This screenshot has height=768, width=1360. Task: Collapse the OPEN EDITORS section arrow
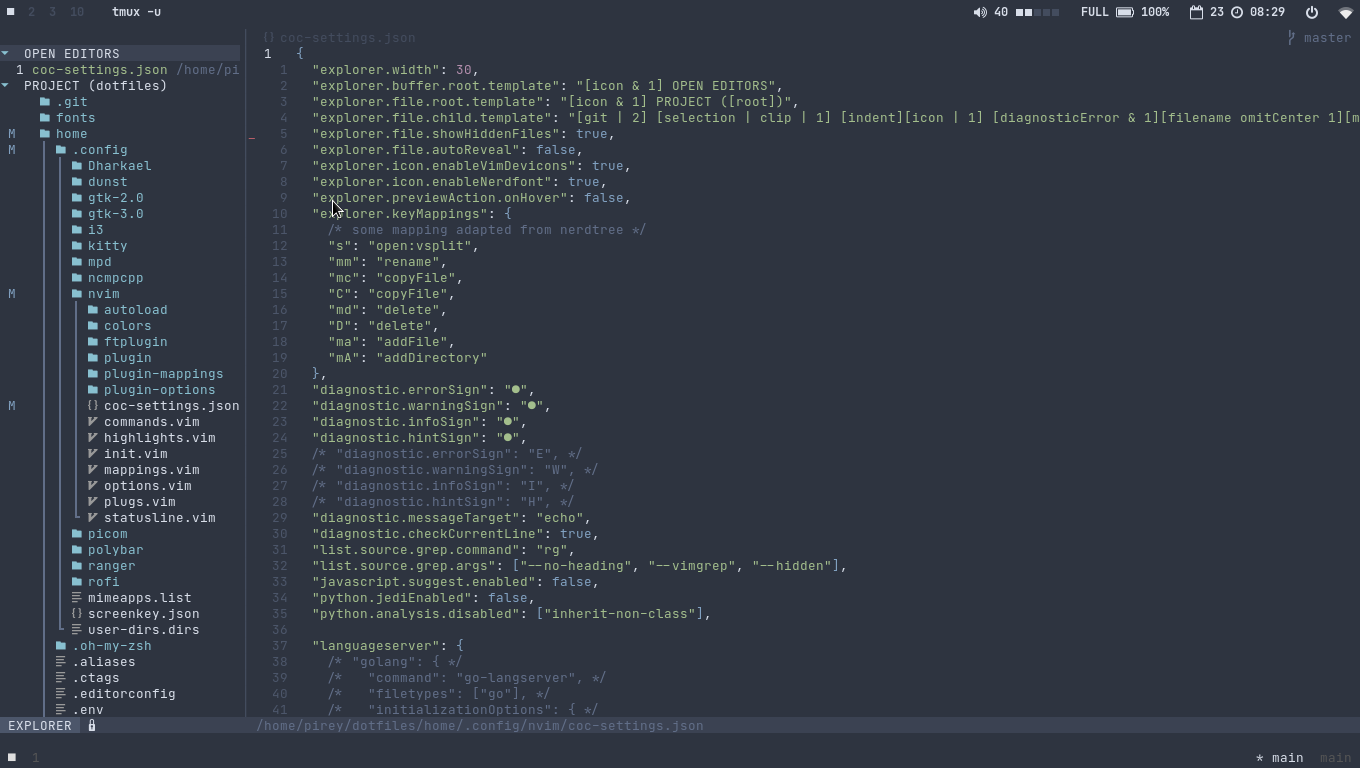5,54
